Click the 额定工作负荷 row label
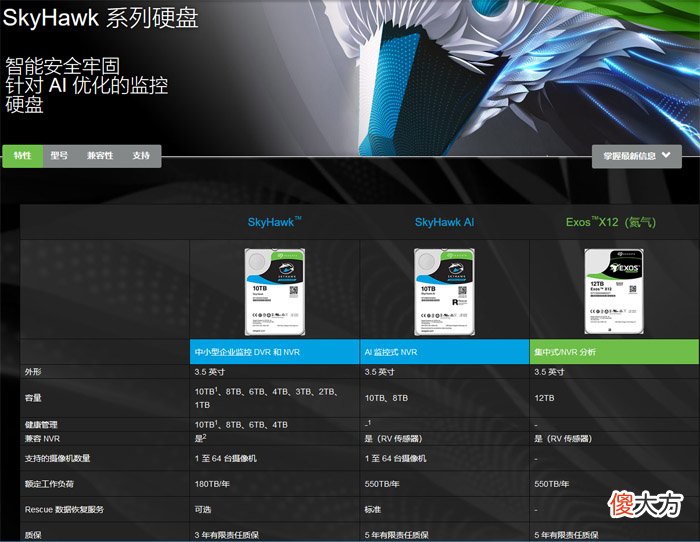700x542 pixels. tap(49, 484)
